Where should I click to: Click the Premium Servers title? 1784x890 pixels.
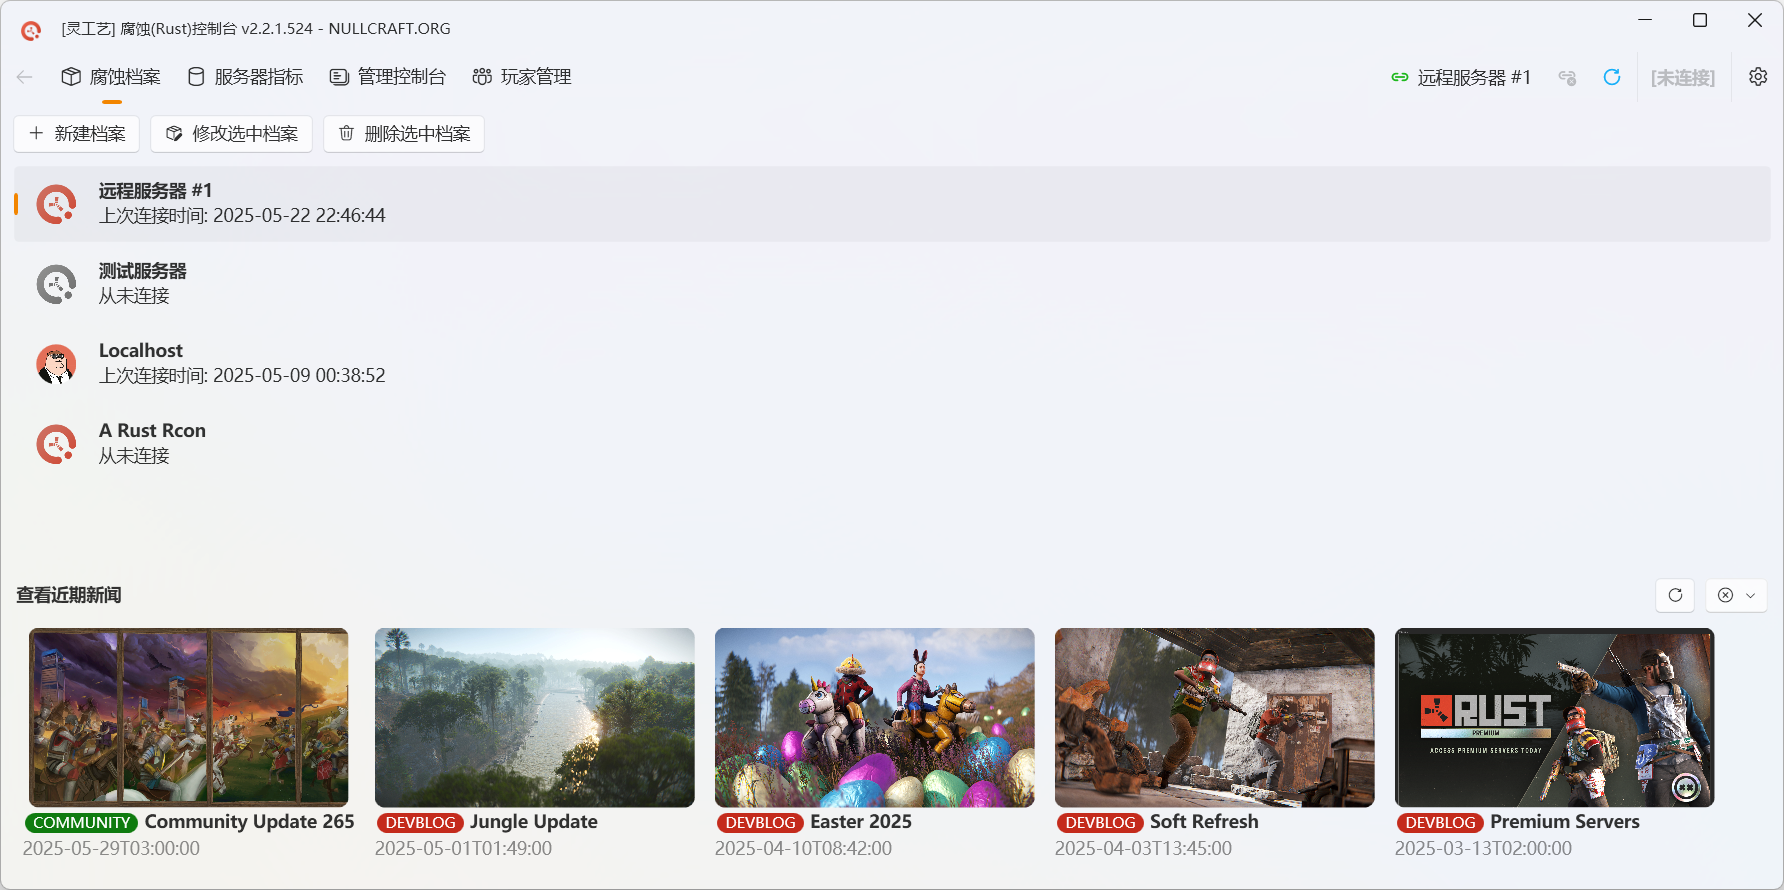(1565, 822)
